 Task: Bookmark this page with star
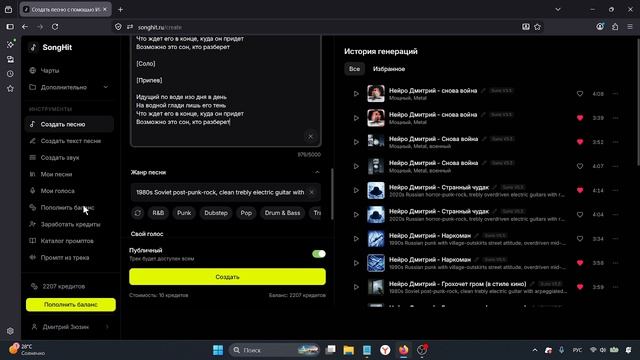(538, 27)
